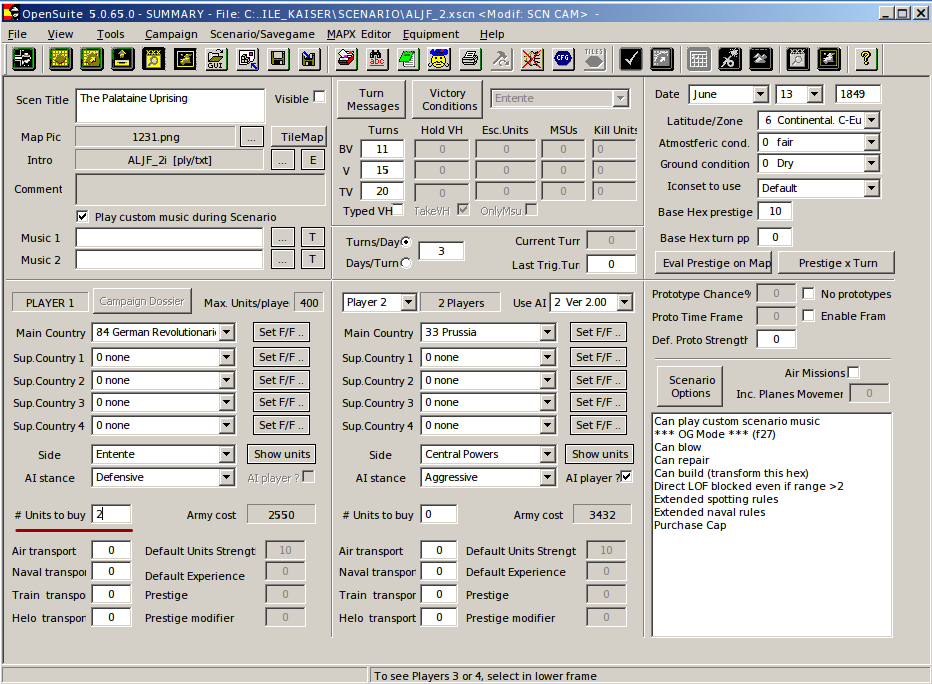Open the Iconset to use dropdown

point(871,188)
